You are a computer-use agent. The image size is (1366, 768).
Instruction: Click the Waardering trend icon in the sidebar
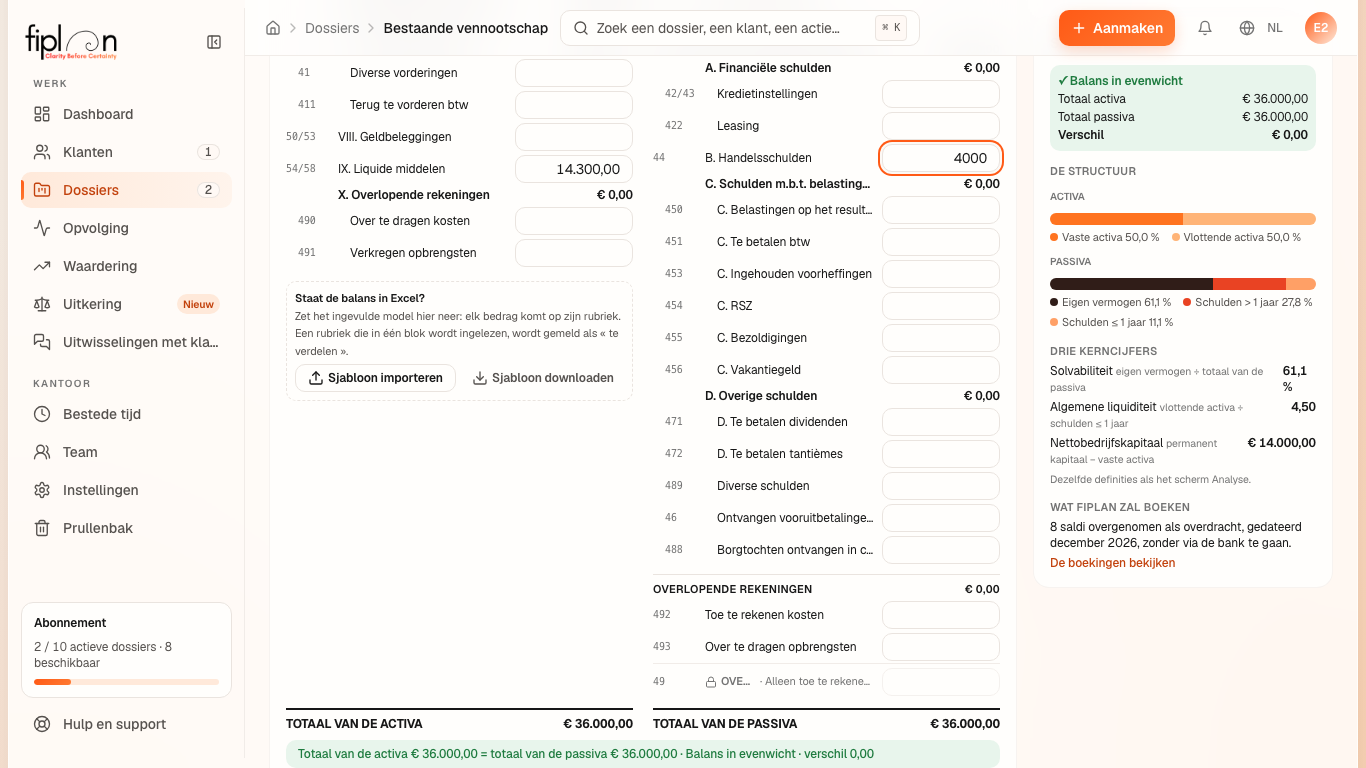[x=42, y=266]
